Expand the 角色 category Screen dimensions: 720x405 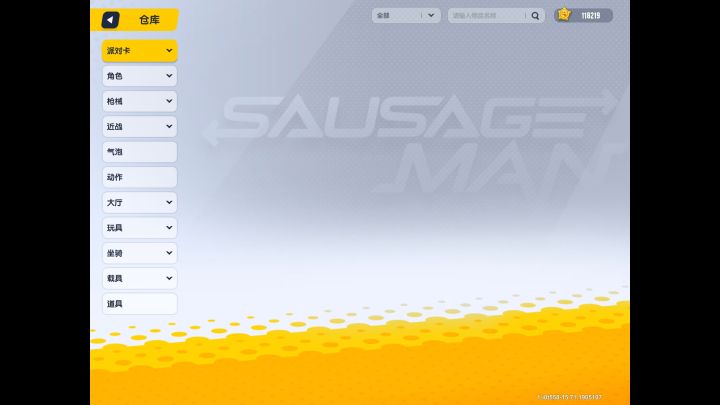[x=140, y=76]
